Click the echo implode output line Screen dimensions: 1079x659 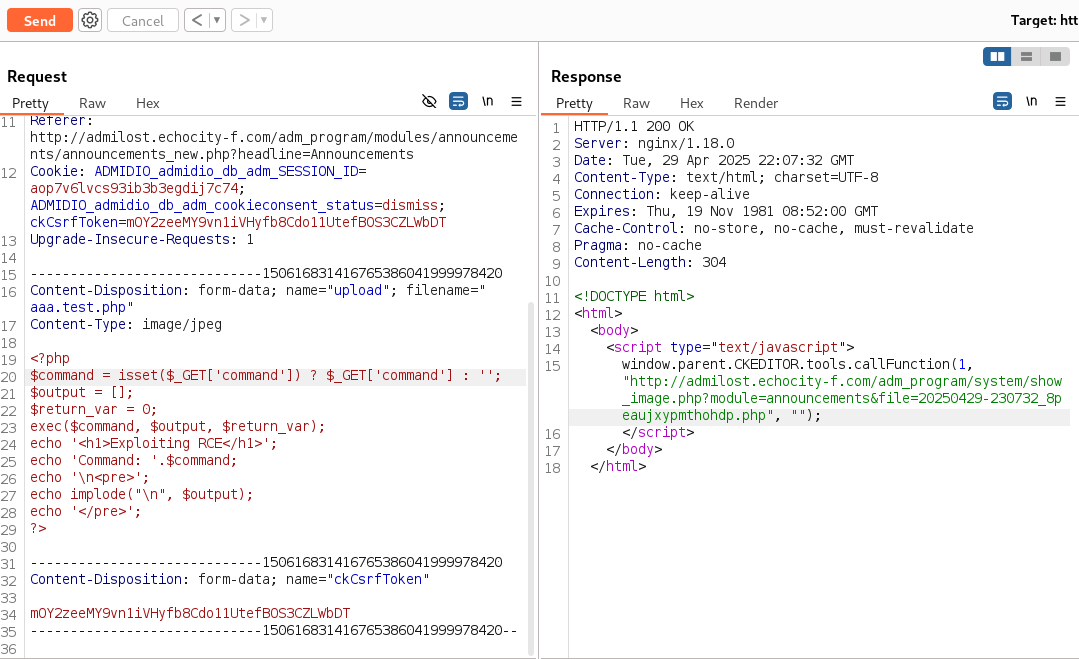(x=141, y=495)
